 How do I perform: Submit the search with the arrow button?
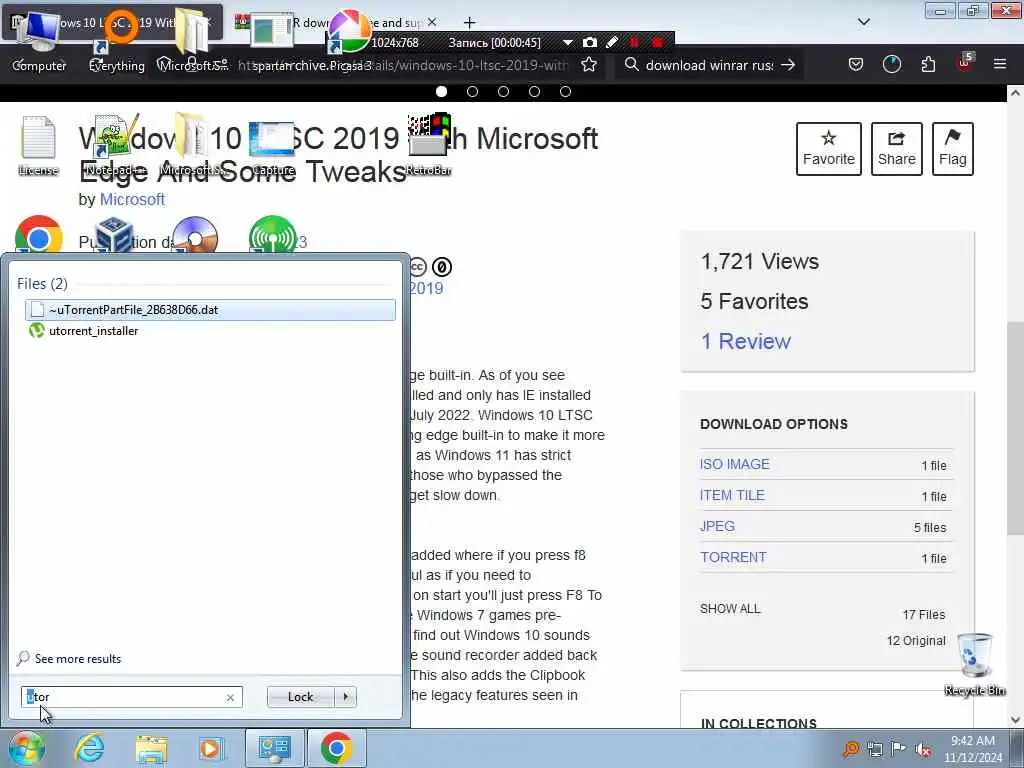click(788, 65)
